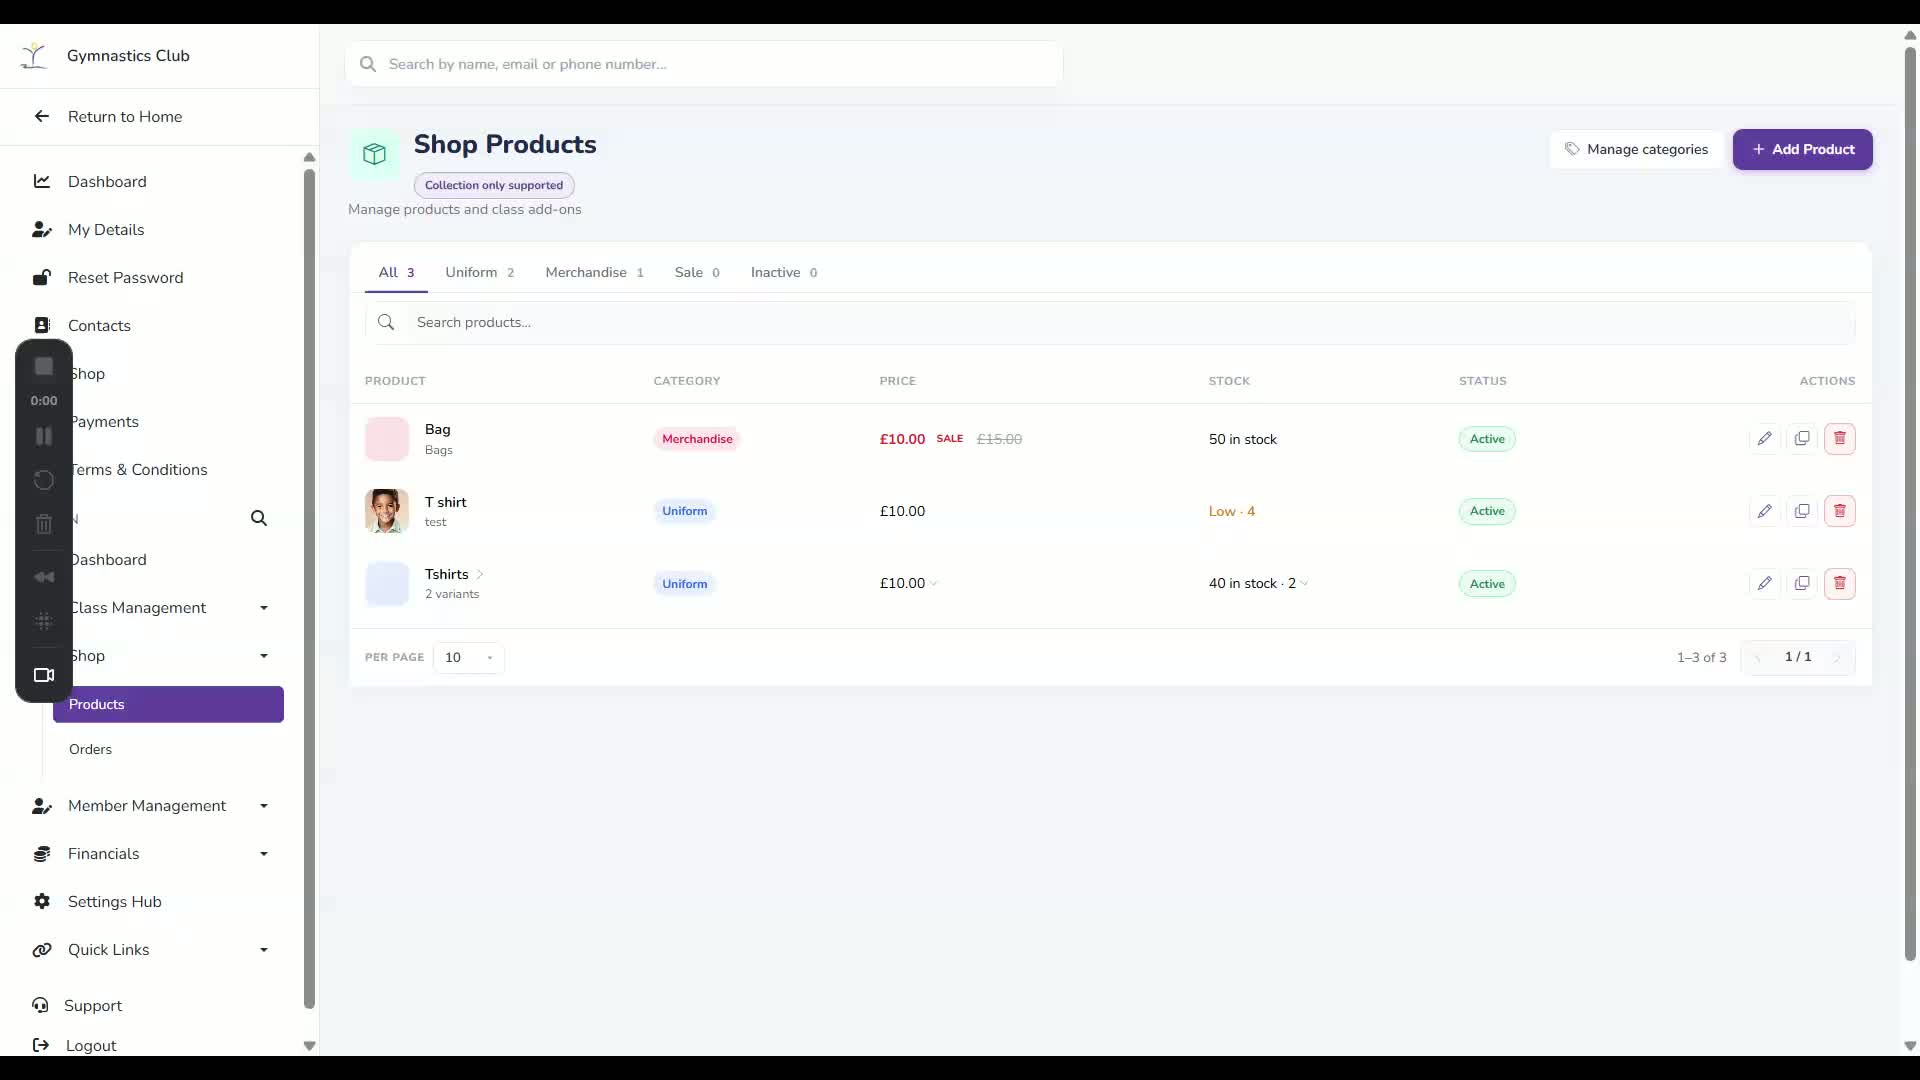1920x1080 pixels.
Task: Open the T shirt product thumbnail
Action: [387, 511]
